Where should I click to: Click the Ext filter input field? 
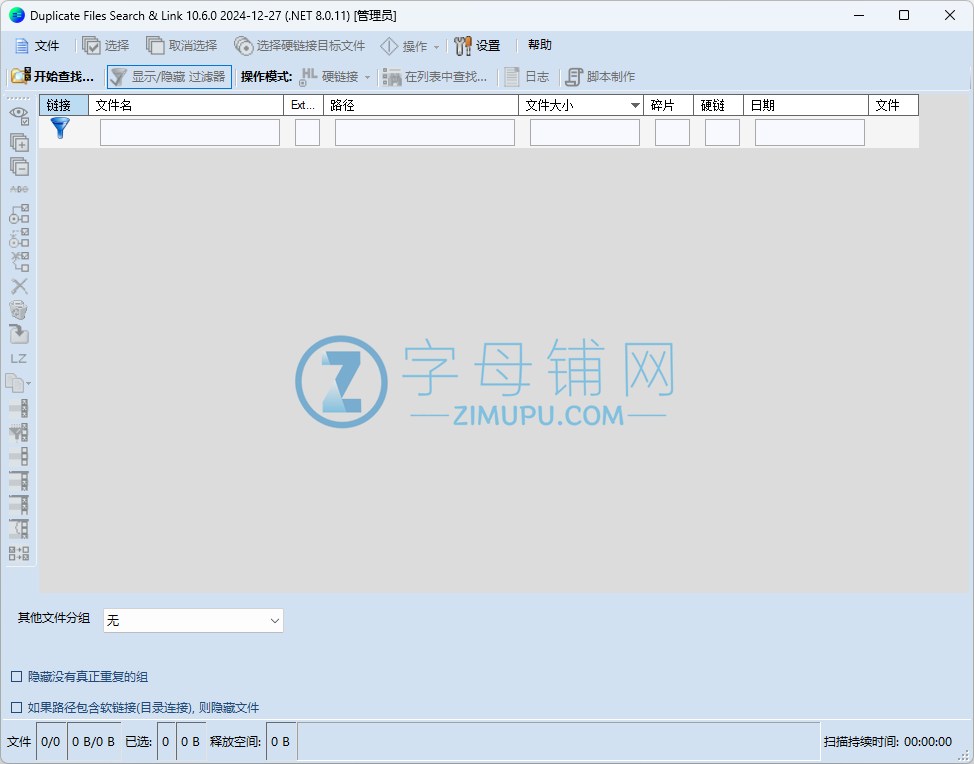307,132
